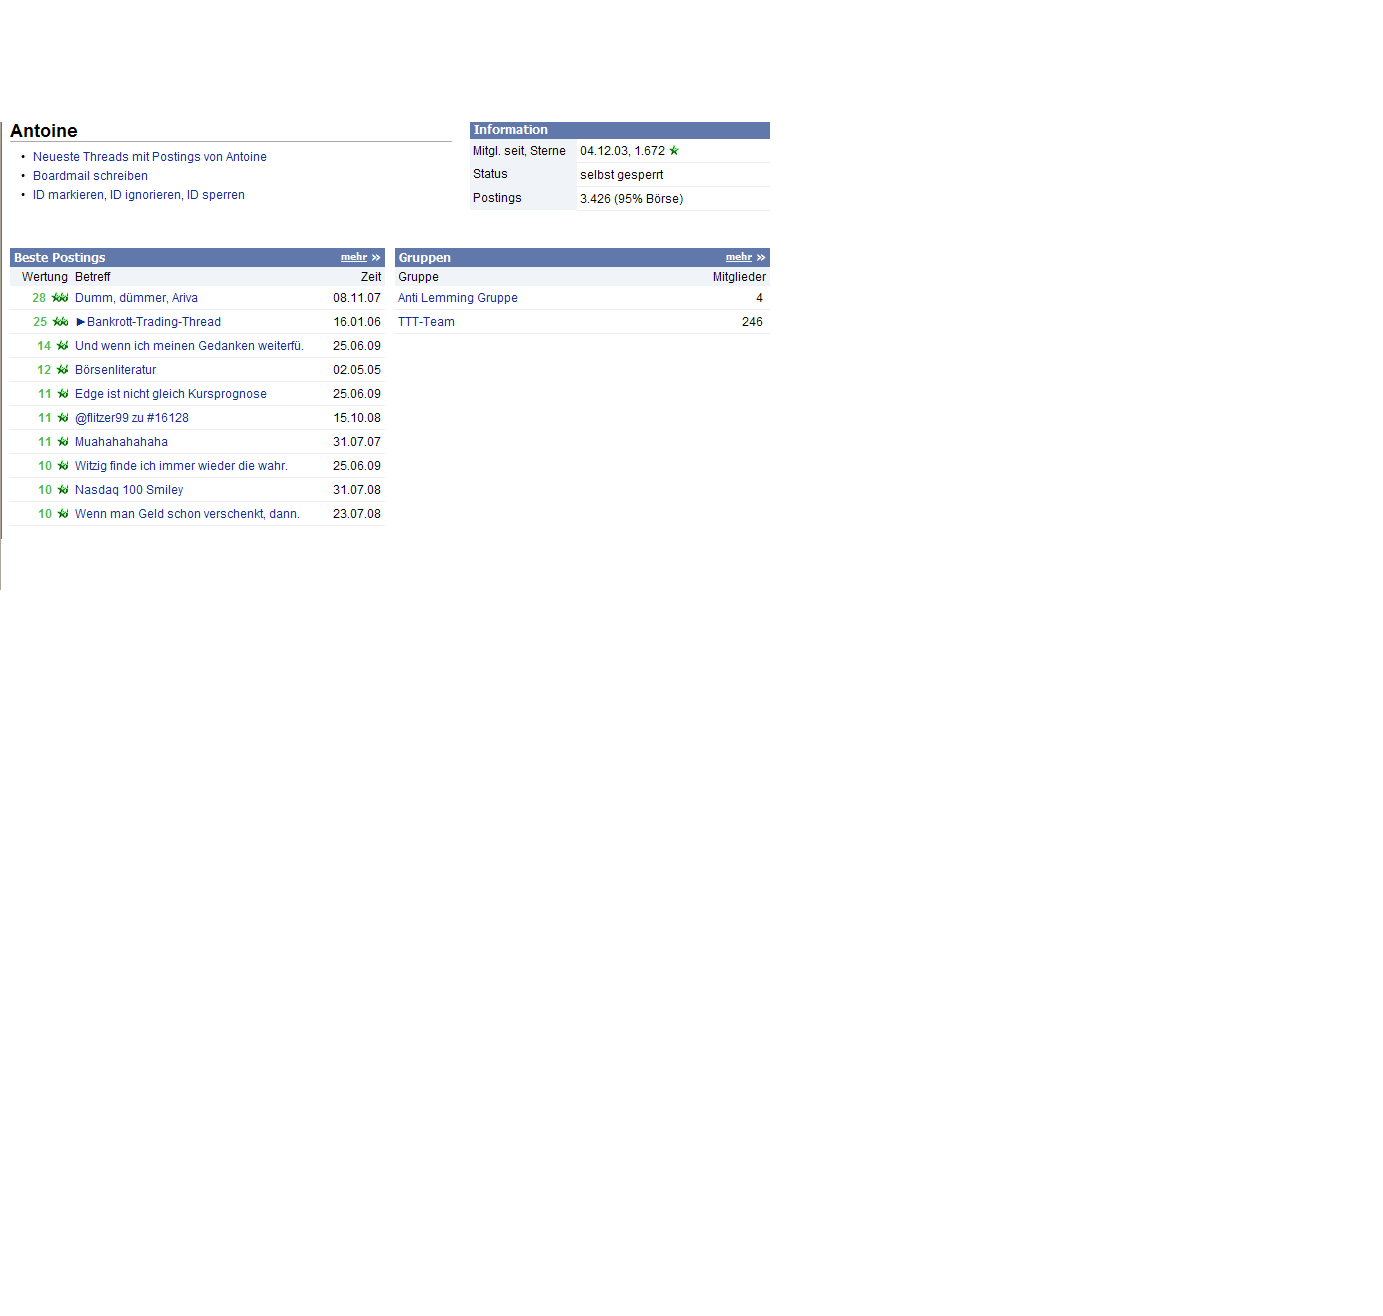Click rating stars icon for Dumm, dümmer, Ariva

point(60,298)
